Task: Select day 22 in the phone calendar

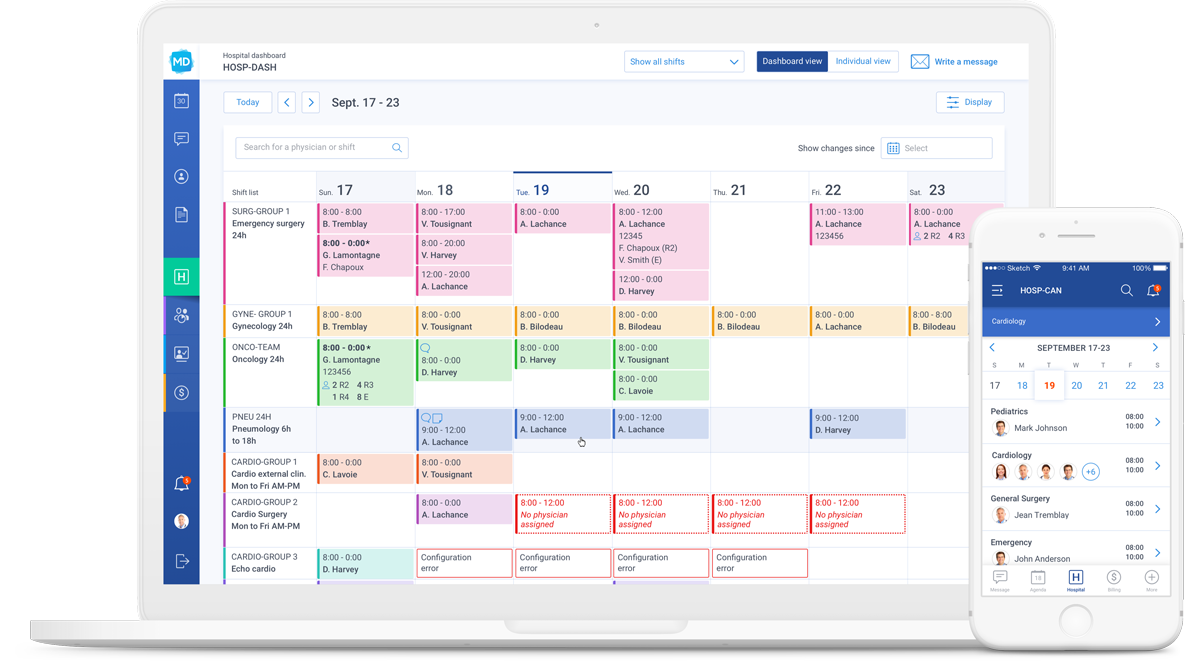Action: point(1131,385)
